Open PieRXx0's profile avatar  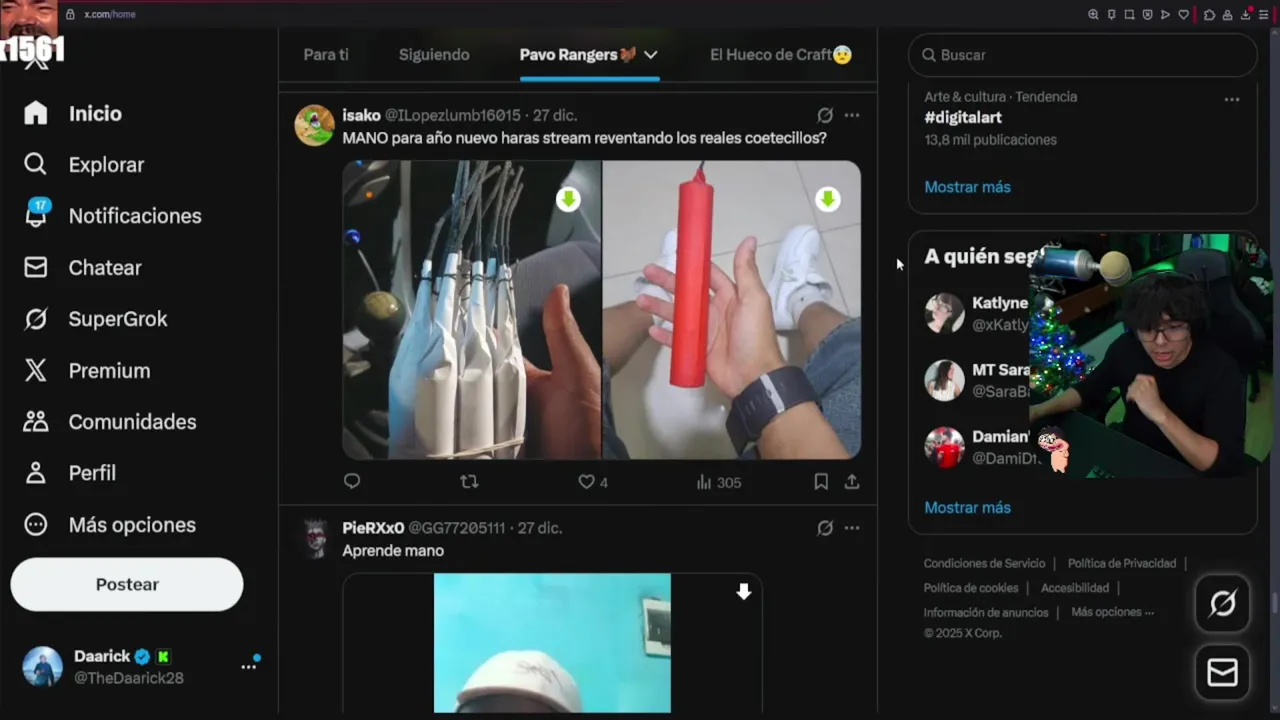[x=314, y=538]
